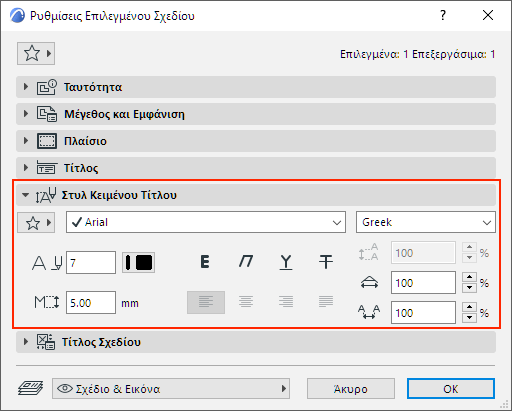The height and width of the screenshot is (411, 512).
Task: Select center text alignment
Action: [246, 302]
